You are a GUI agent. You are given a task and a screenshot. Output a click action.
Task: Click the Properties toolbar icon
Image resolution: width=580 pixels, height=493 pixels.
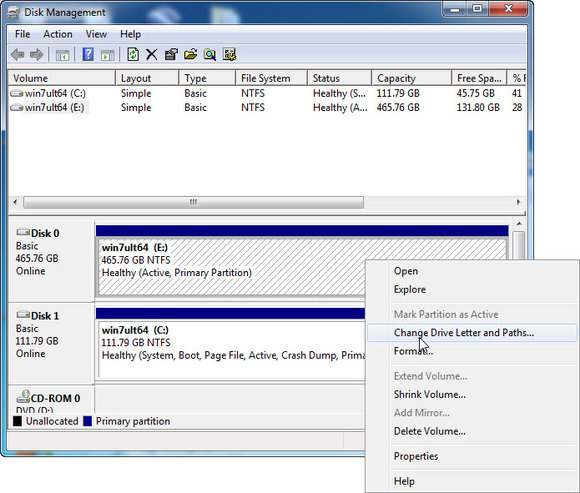click(171, 55)
